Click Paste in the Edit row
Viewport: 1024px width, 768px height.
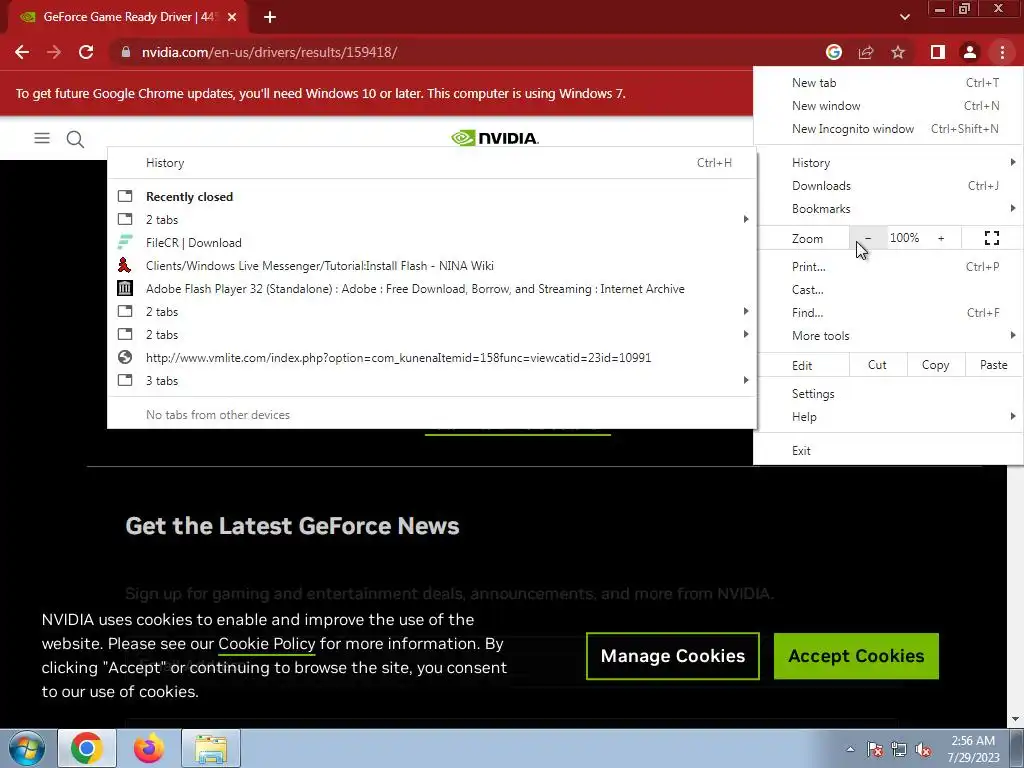click(x=993, y=365)
